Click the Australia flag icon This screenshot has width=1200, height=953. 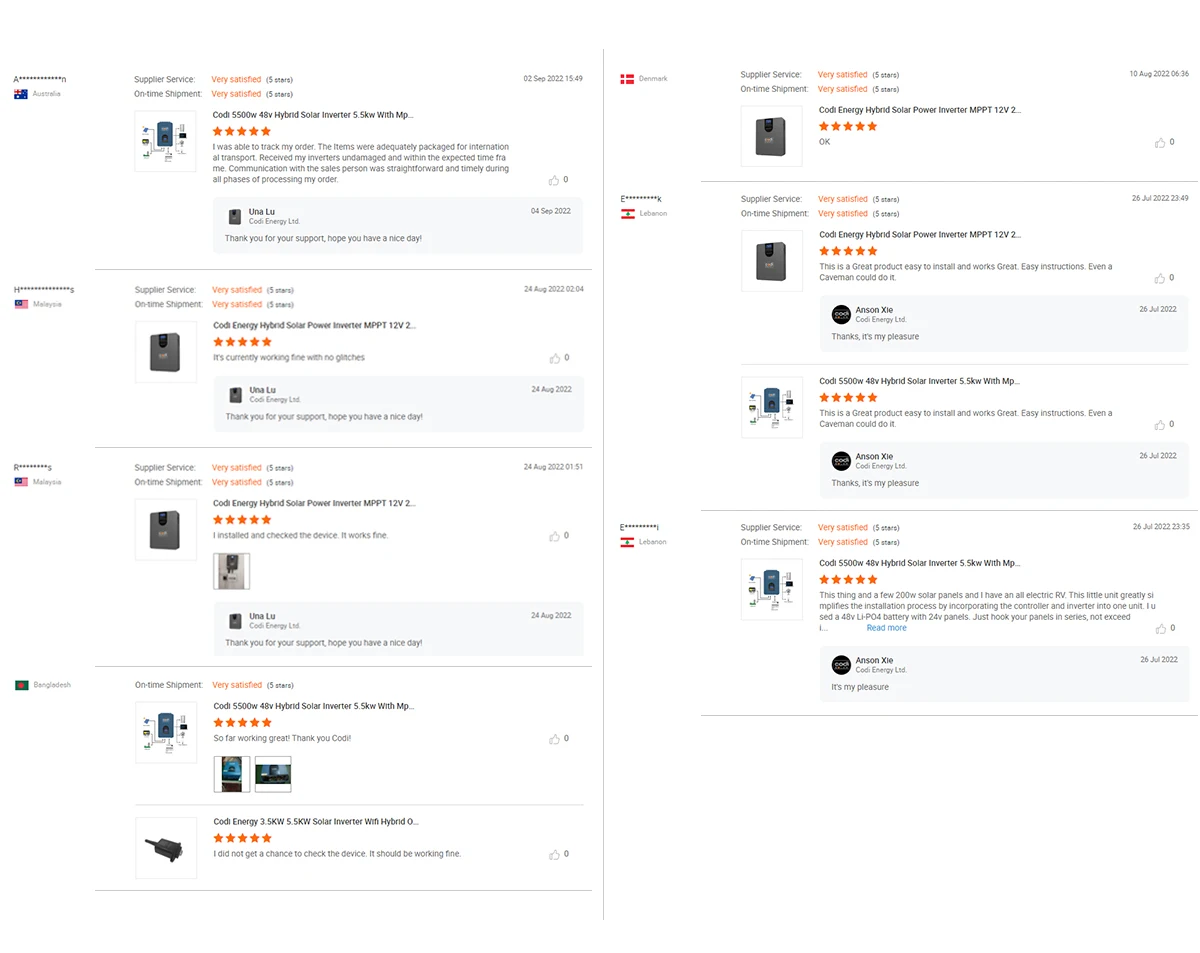tap(20, 94)
